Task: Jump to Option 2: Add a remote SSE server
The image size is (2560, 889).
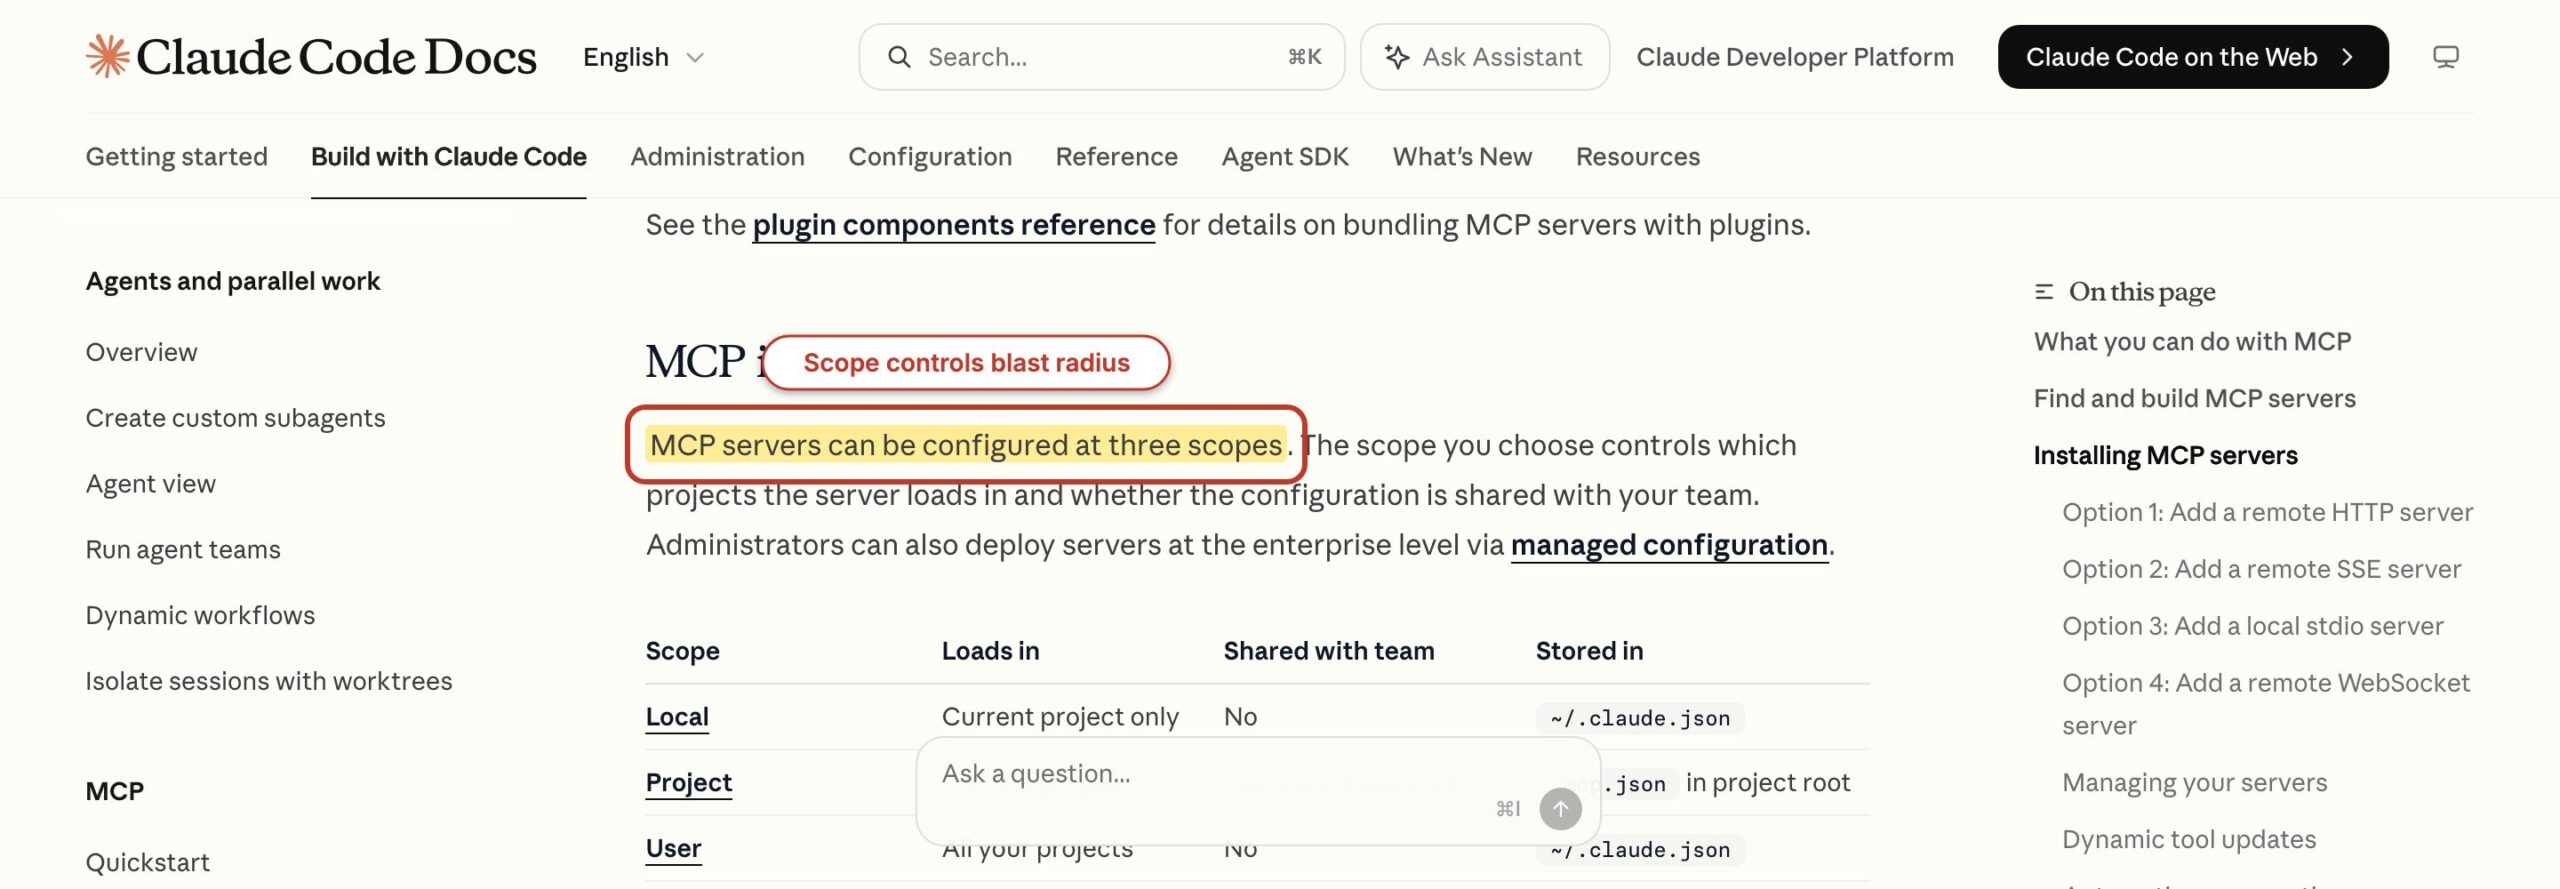Action: [x=2261, y=570]
